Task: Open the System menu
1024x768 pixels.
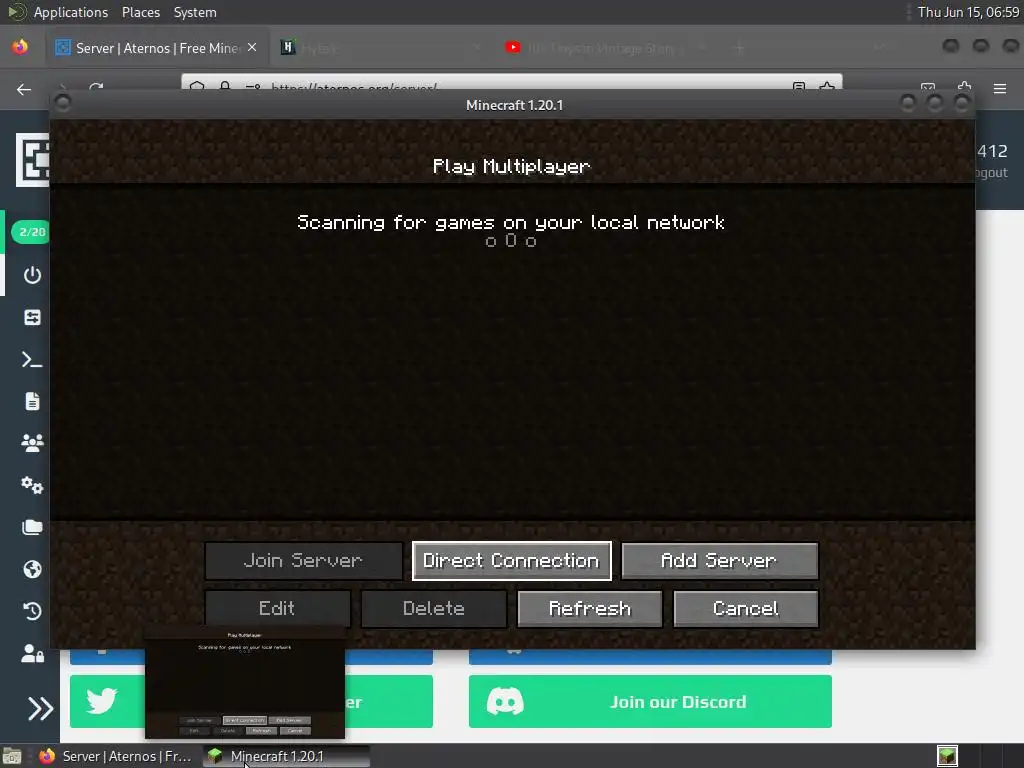Action: point(195,12)
